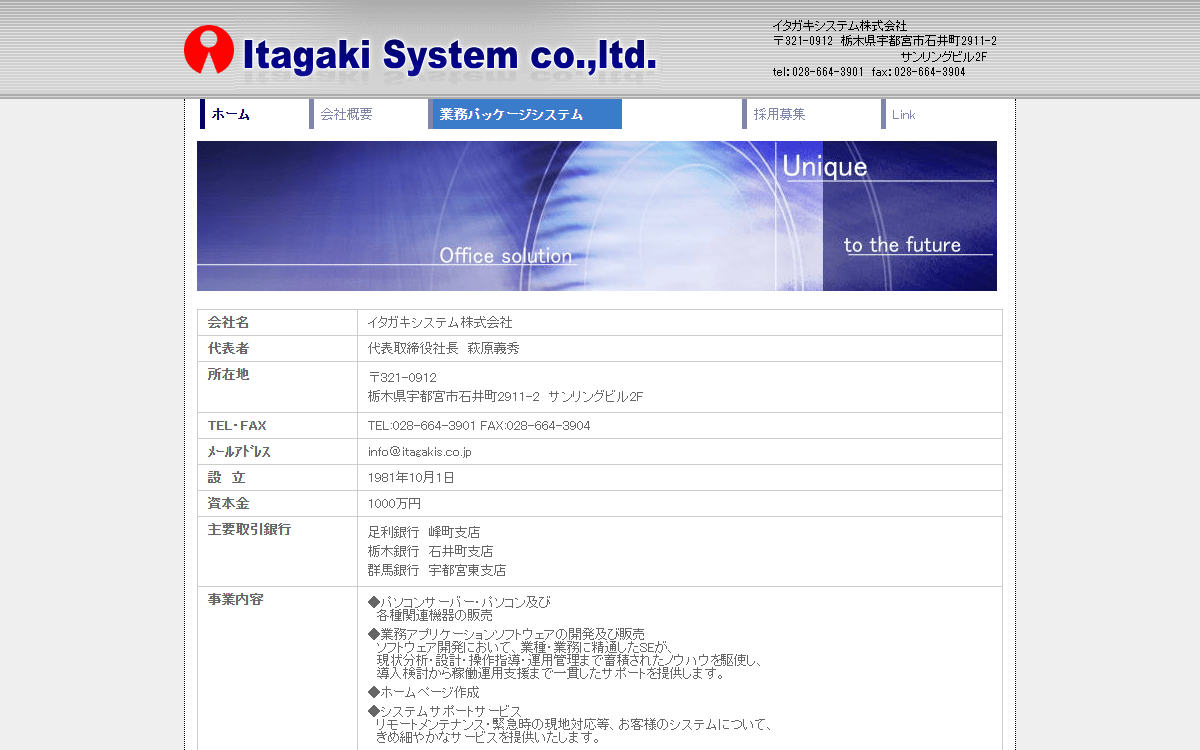The image size is (1200, 750).
Task: Click the Itagaki System co.,ltd. title
Action: click(450, 55)
